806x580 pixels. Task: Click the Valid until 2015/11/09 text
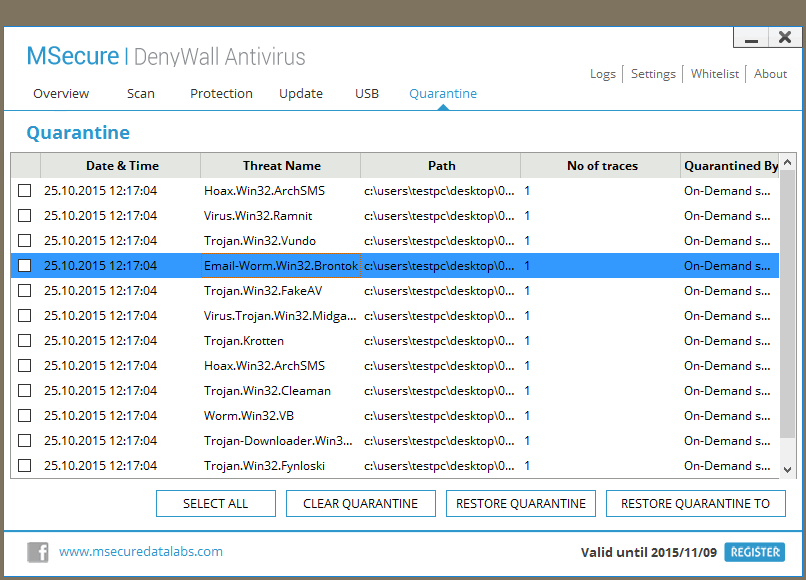(x=649, y=553)
